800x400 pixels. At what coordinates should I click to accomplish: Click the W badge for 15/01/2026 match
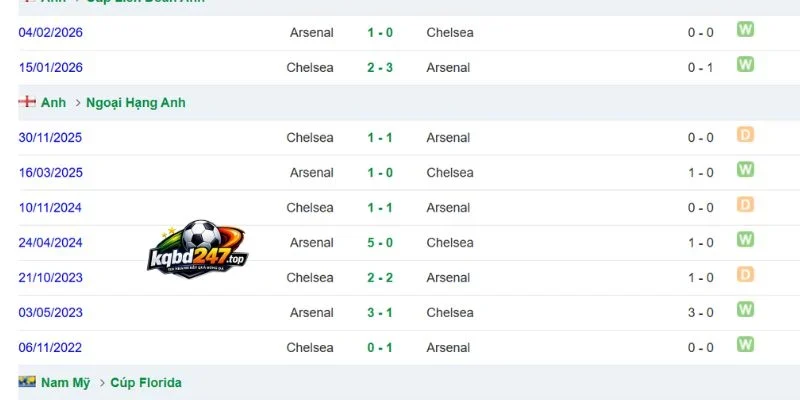745,64
